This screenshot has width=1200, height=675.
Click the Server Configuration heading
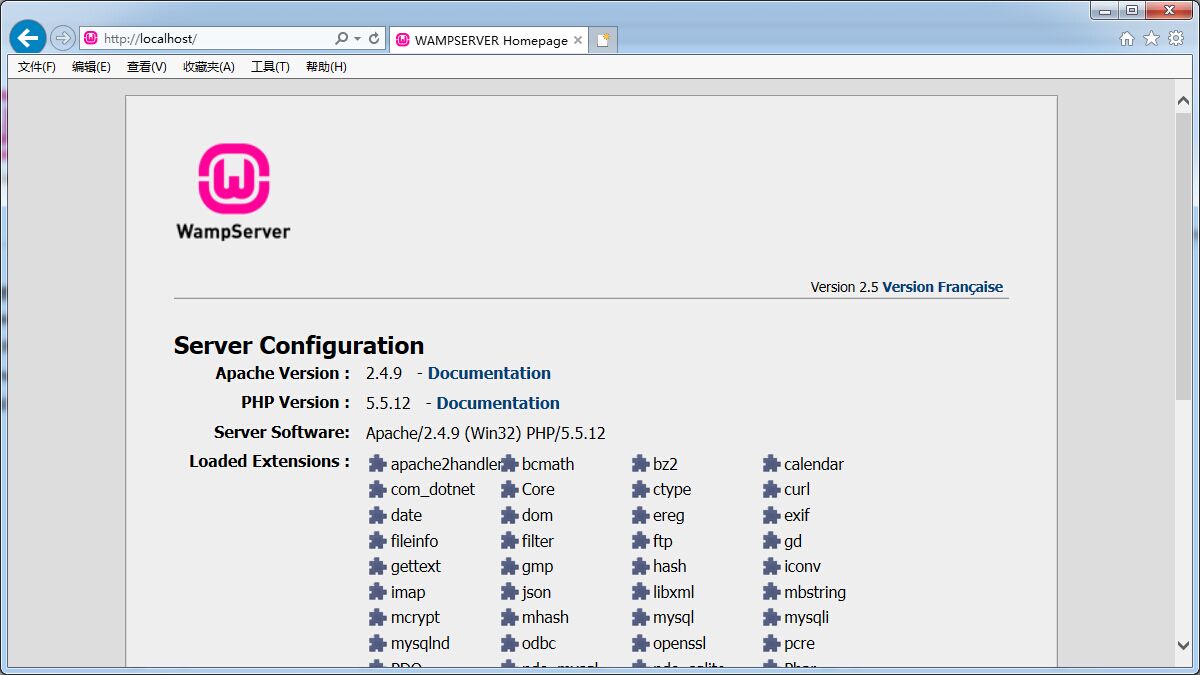299,345
